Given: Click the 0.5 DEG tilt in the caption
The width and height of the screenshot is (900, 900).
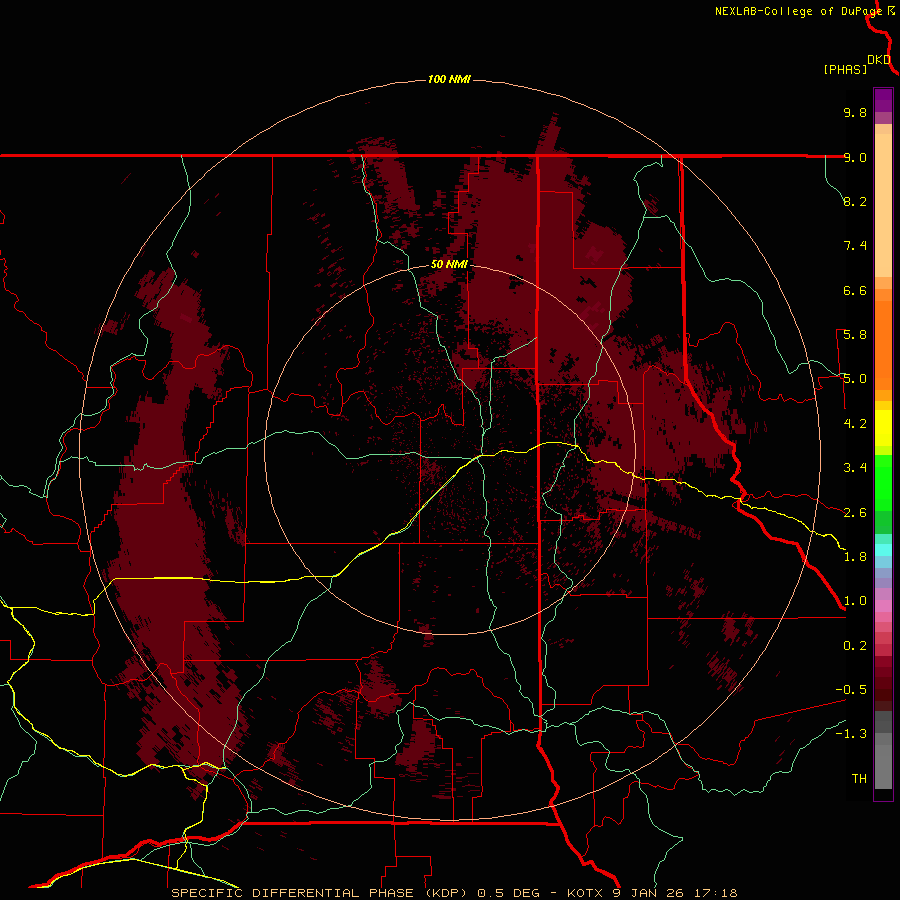Looking at the screenshot, I should point(509,893).
